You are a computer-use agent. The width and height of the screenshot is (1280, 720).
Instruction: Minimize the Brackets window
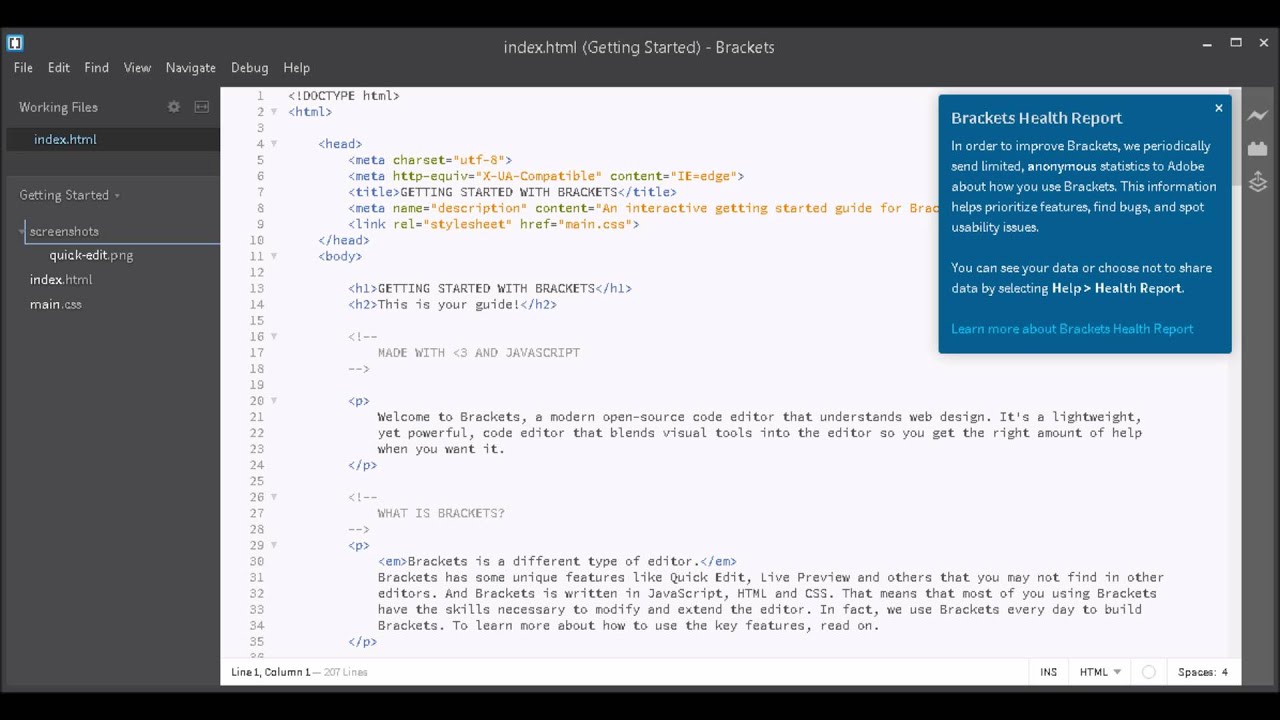(1207, 43)
